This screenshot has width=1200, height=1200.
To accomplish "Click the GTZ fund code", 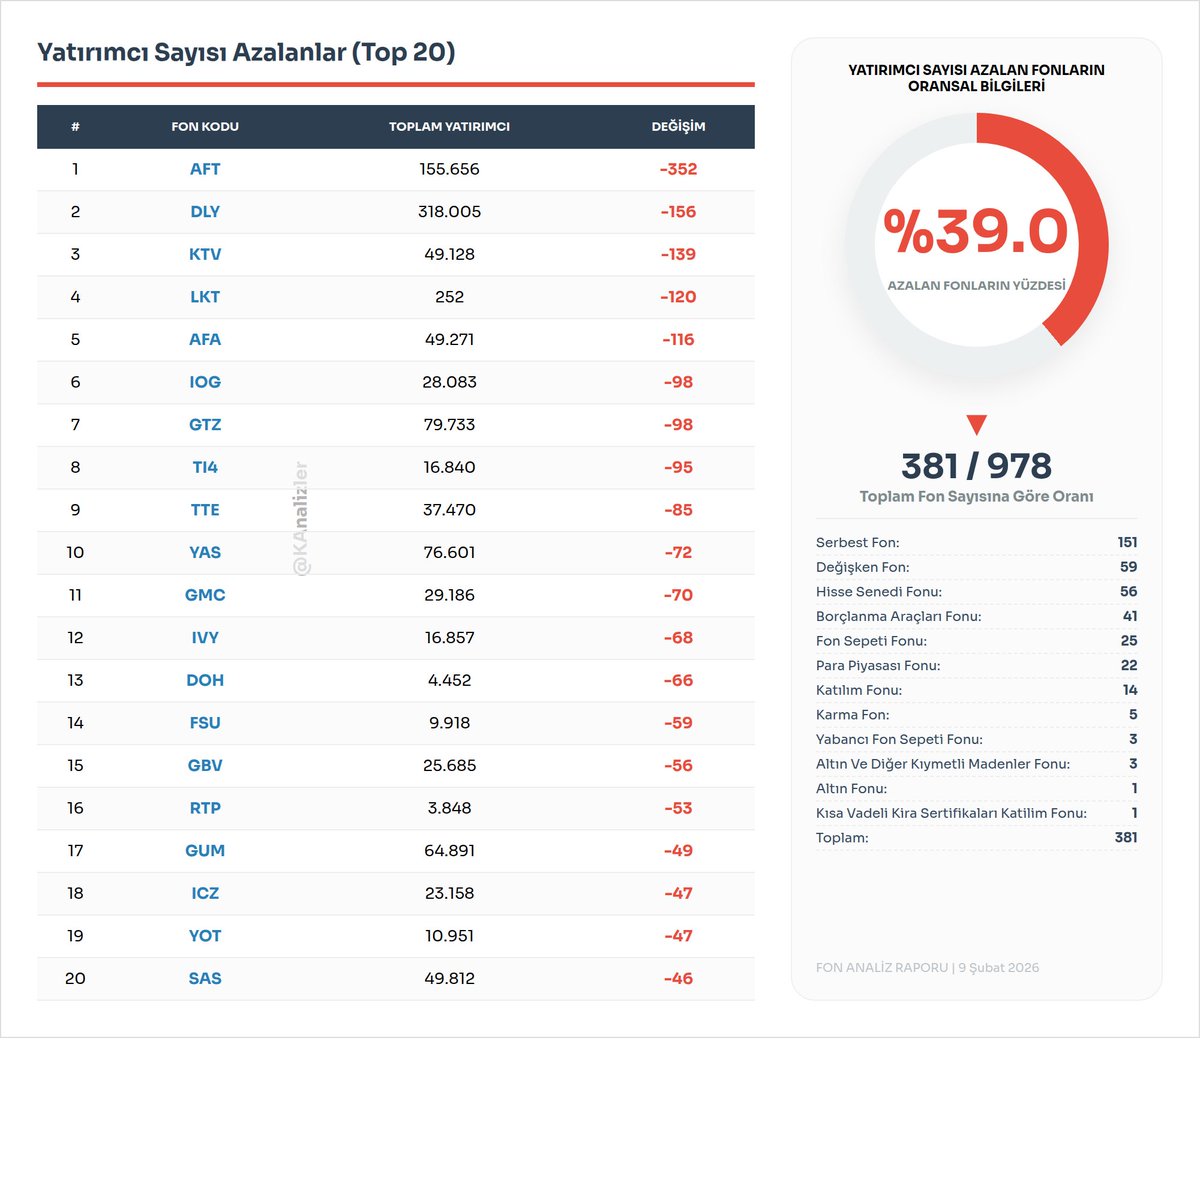I will 205,424.
